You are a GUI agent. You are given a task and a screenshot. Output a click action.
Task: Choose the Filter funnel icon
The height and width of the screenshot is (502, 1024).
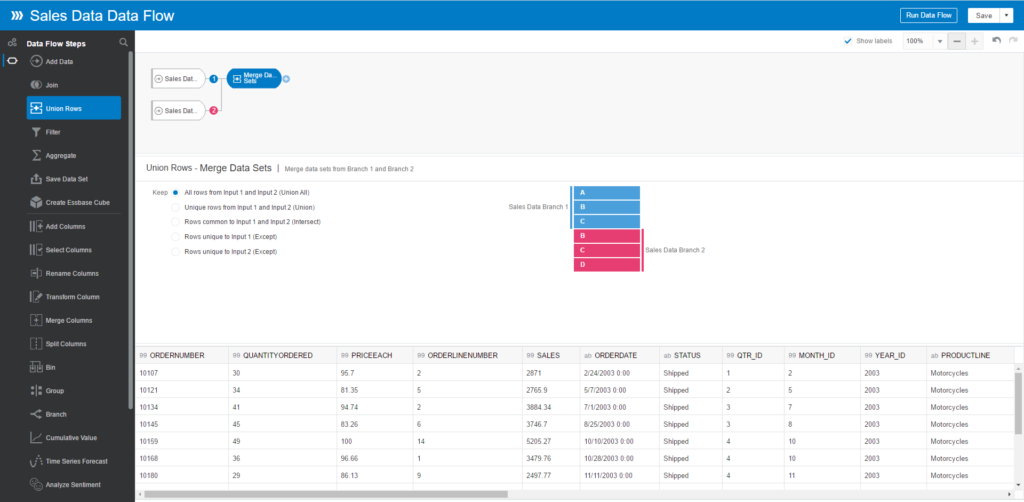(x=37, y=132)
